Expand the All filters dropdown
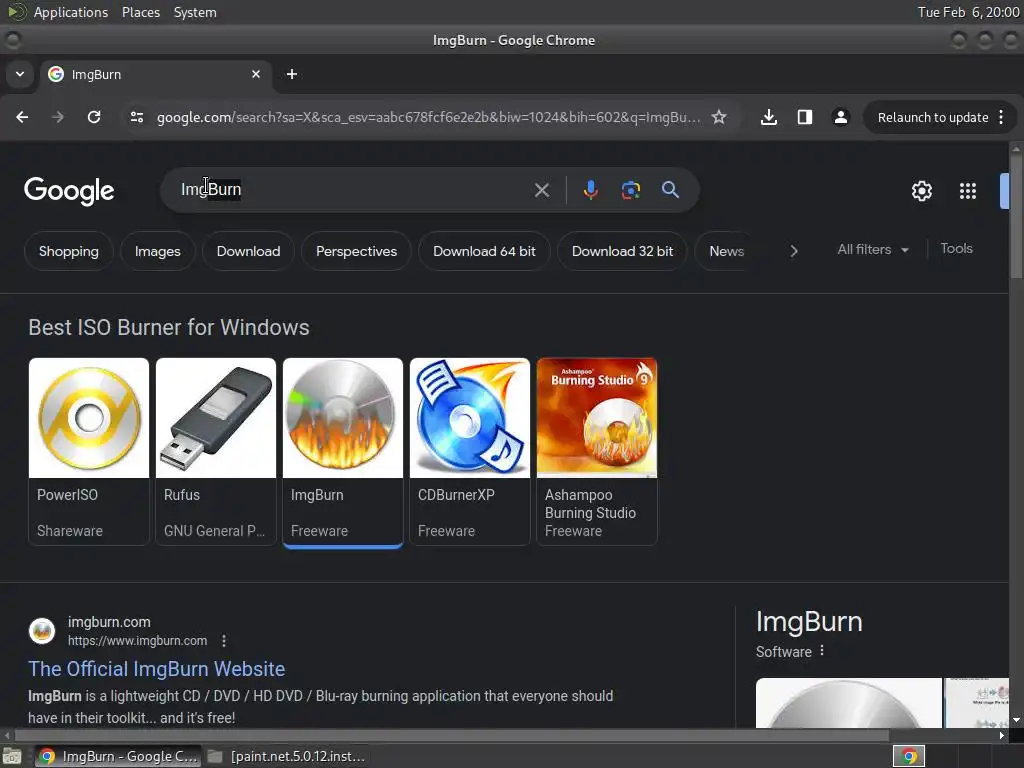The width and height of the screenshot is (1024, 768). coord(872,249)
